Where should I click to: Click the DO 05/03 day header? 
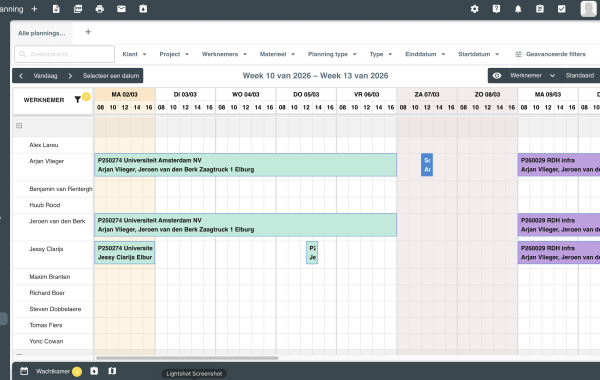(x=306, y=95)
